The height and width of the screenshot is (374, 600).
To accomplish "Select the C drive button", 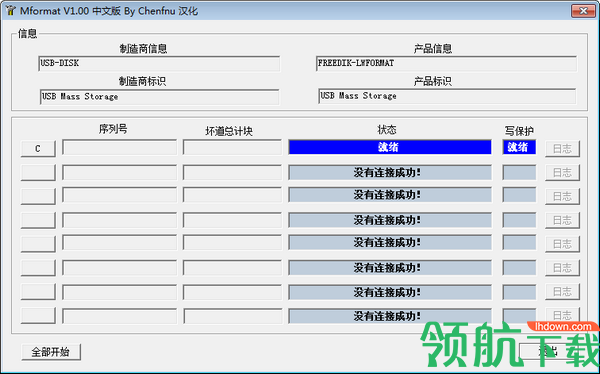I will click(x=38, y=149).
